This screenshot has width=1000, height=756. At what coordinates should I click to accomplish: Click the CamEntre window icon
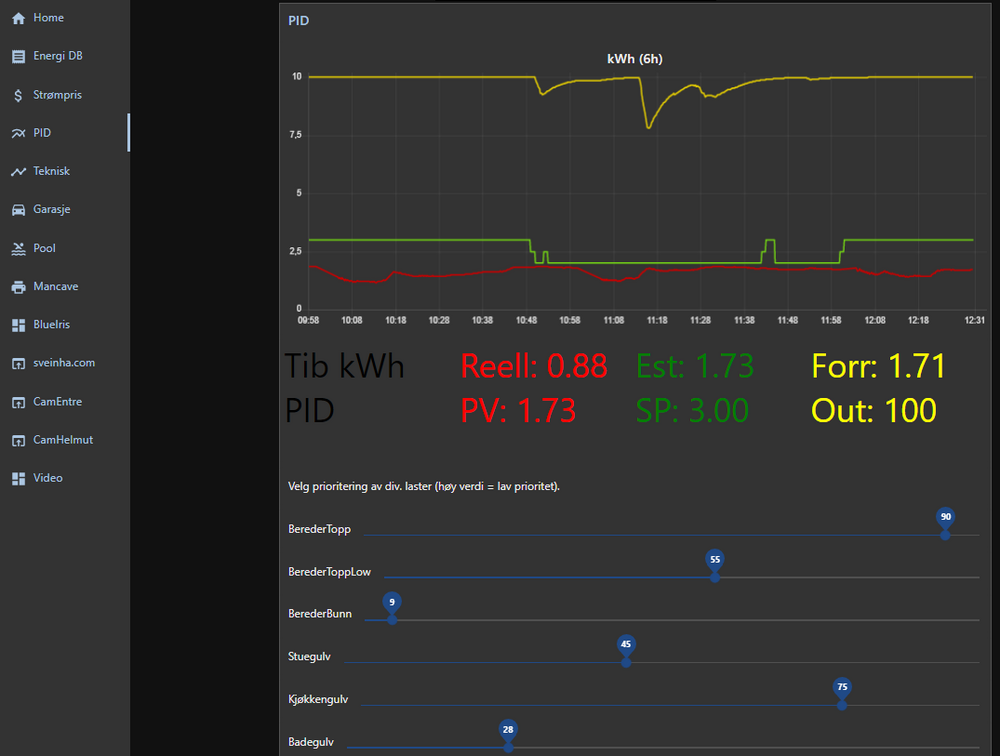point(18,402)
